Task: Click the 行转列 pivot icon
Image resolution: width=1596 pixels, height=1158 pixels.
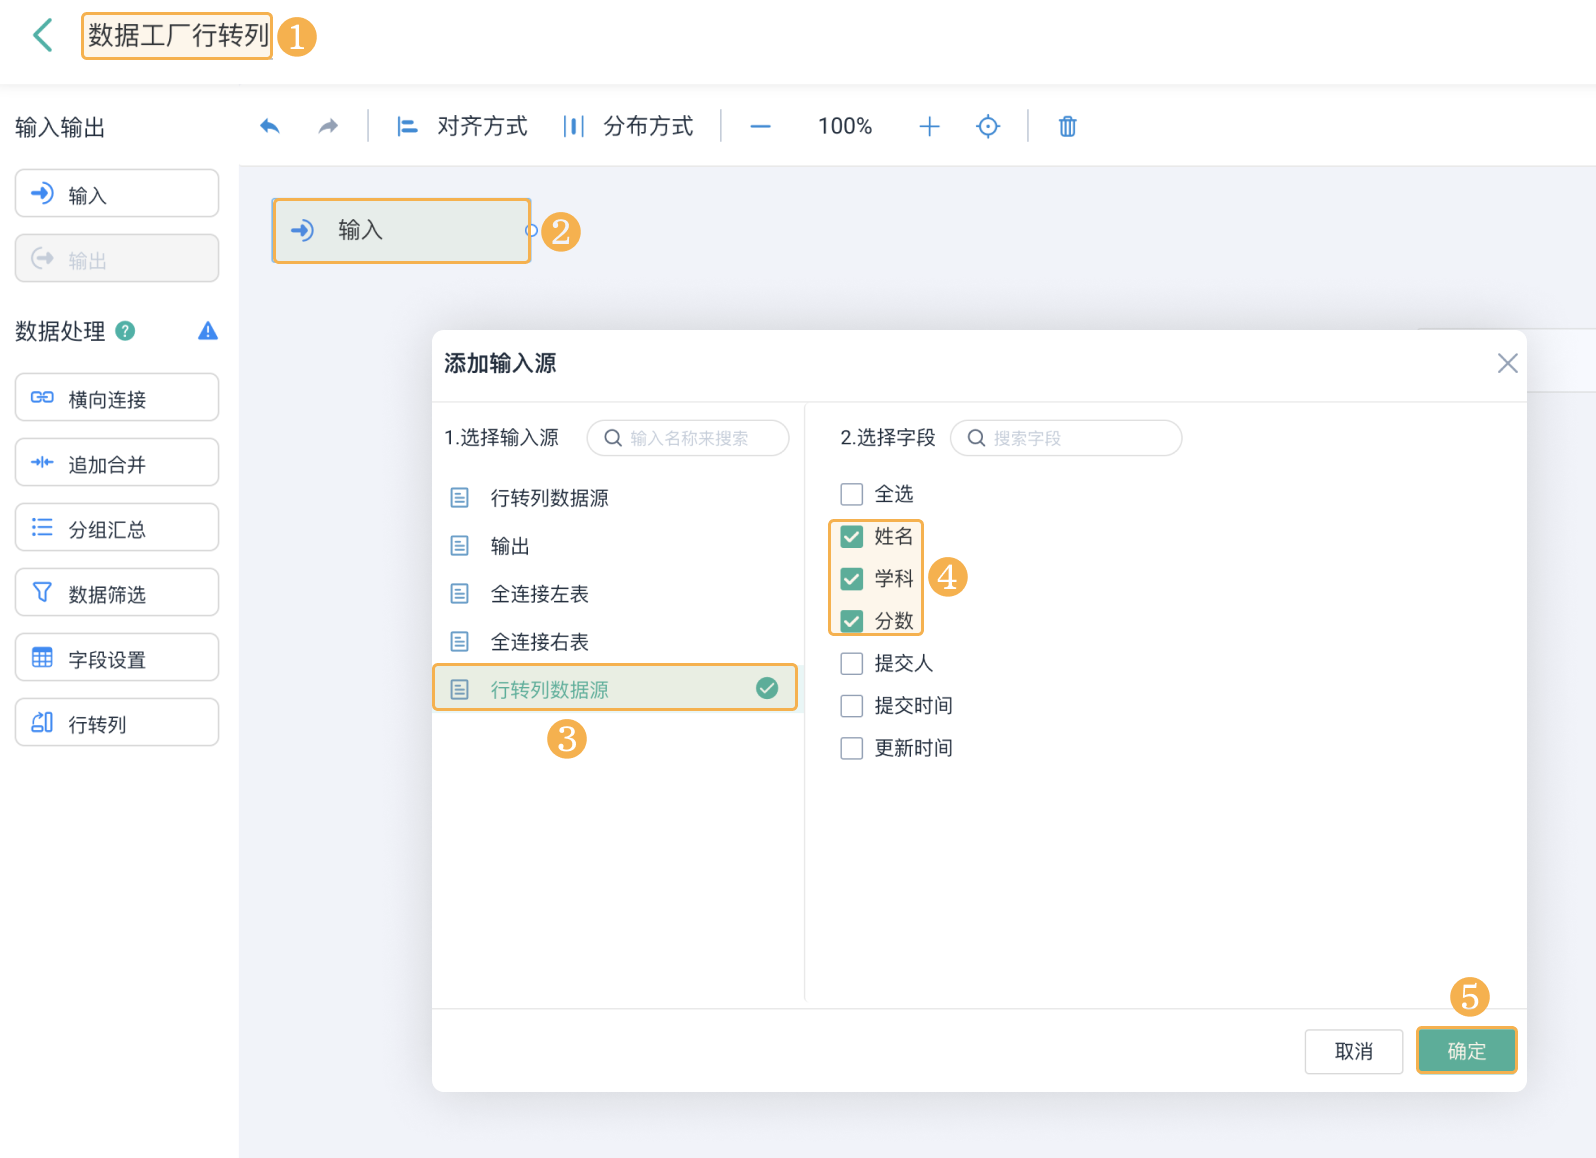Action: coord(42,722)
